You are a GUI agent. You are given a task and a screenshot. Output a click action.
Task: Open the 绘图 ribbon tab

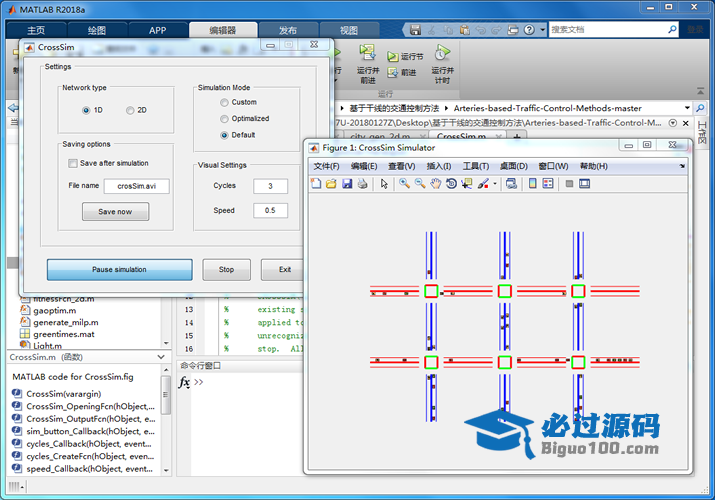(97, 30)
